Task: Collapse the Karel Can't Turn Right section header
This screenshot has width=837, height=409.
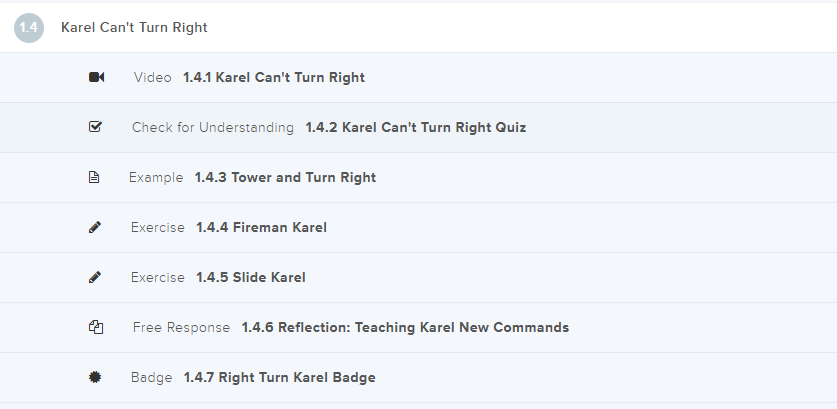Action: coord(134,28)
